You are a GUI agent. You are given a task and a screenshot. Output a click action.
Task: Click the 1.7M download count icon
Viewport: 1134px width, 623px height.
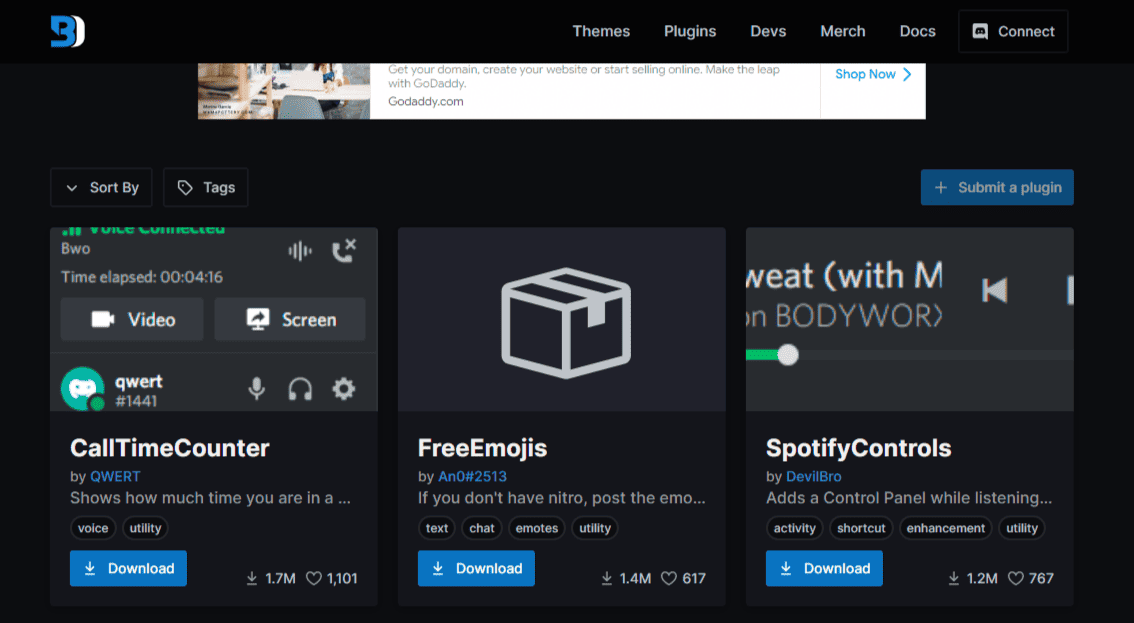tap(252, 578)
